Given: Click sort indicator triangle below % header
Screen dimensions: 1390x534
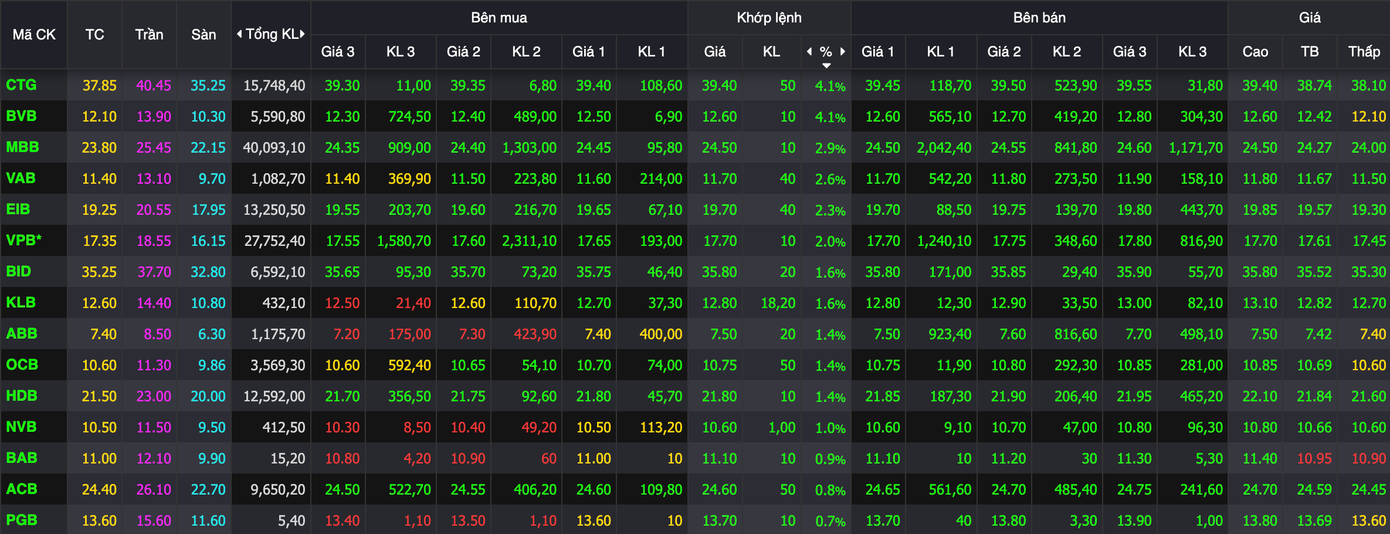Looking at the screenshot, I should 826,66.
